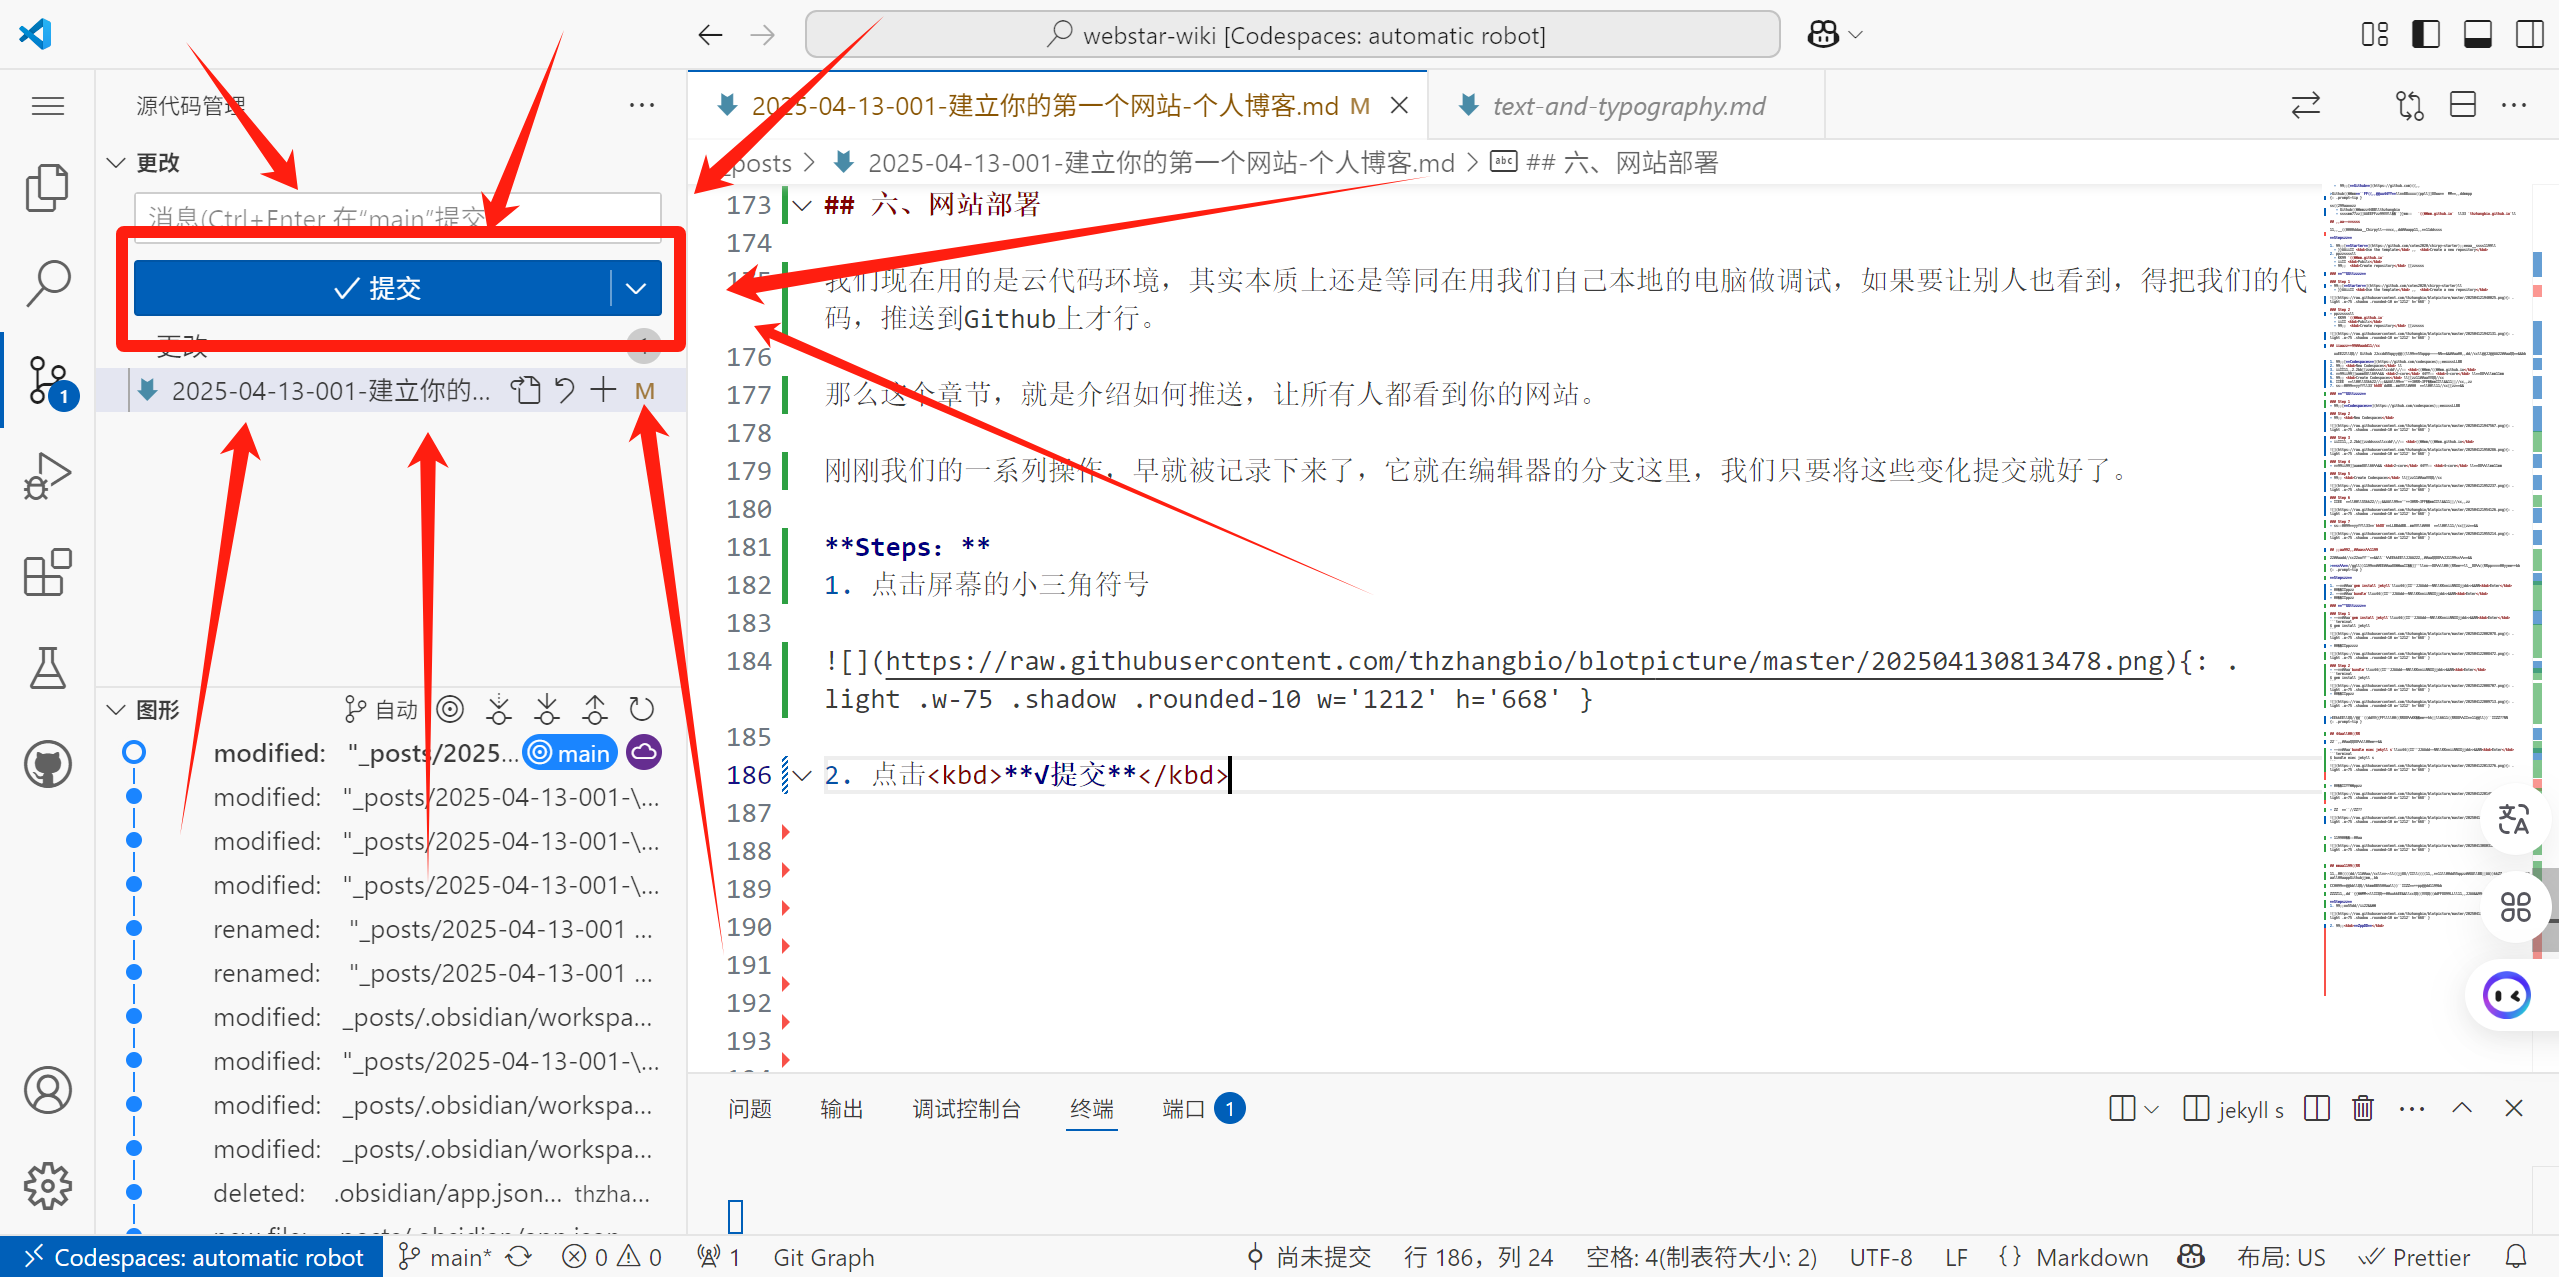
Task: Open commit button dropdown arrow
Action: click(636, 289)
